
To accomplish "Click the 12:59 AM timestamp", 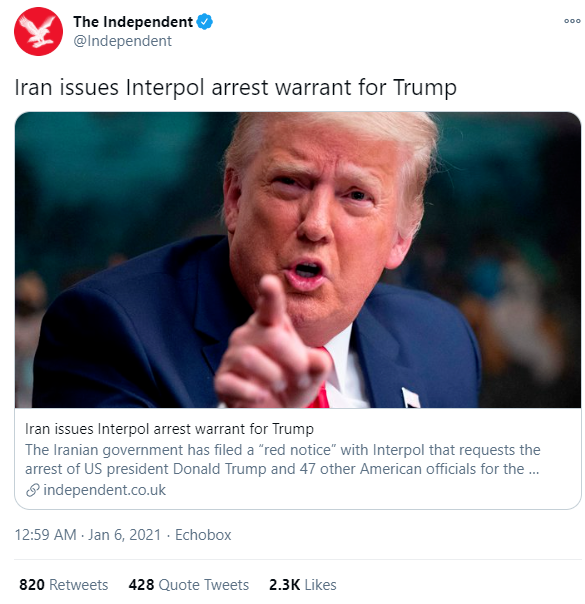I will tap(45, 535).
